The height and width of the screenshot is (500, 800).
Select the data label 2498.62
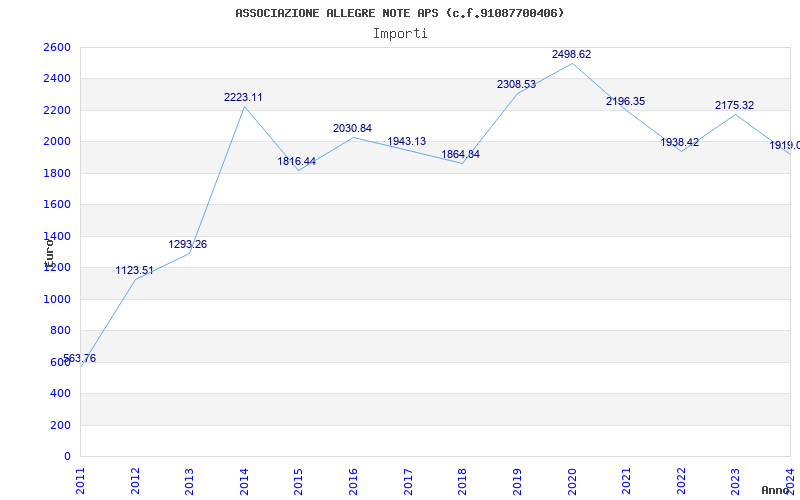point(571,55)
